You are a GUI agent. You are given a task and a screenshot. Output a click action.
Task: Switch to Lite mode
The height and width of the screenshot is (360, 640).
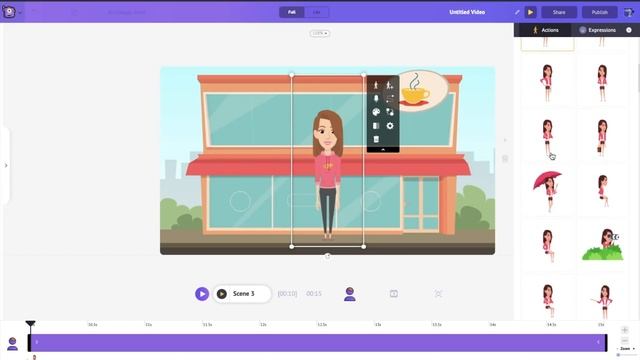pyautogui.click(x=316, y=12)
